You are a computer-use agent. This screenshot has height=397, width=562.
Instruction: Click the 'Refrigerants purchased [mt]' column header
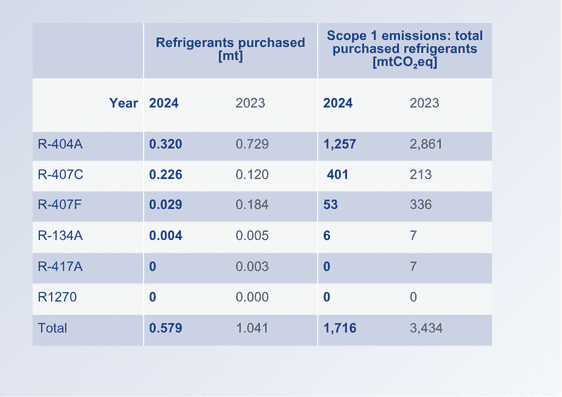[230, 49]
